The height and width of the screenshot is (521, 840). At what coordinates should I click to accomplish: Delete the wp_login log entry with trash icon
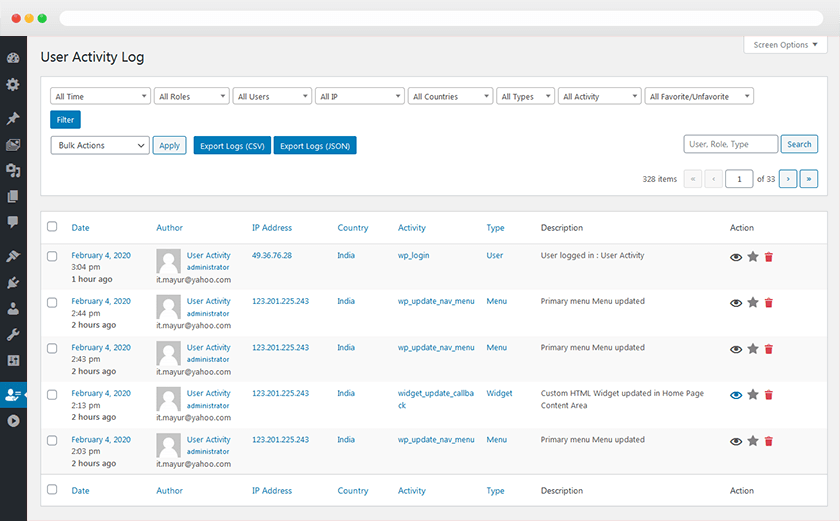tap(769, 257)
